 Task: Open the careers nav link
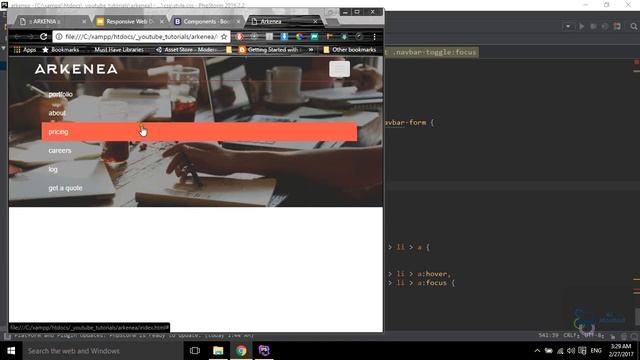tap(60, 151)
